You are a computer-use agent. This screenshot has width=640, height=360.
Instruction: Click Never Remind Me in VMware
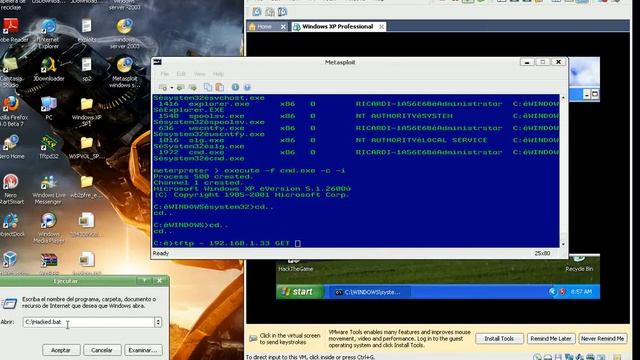click(602, 339)
